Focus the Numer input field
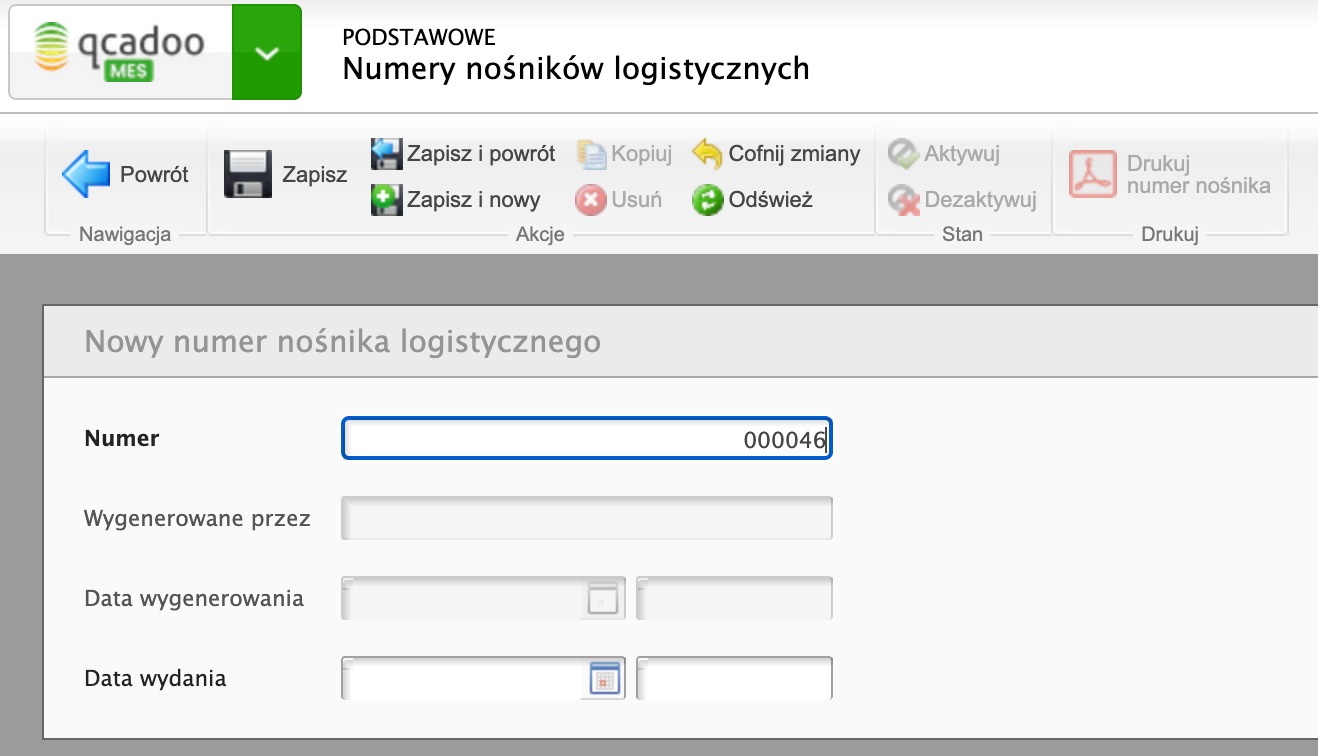This screenshot has height=756, width=1318. (587, 439)
